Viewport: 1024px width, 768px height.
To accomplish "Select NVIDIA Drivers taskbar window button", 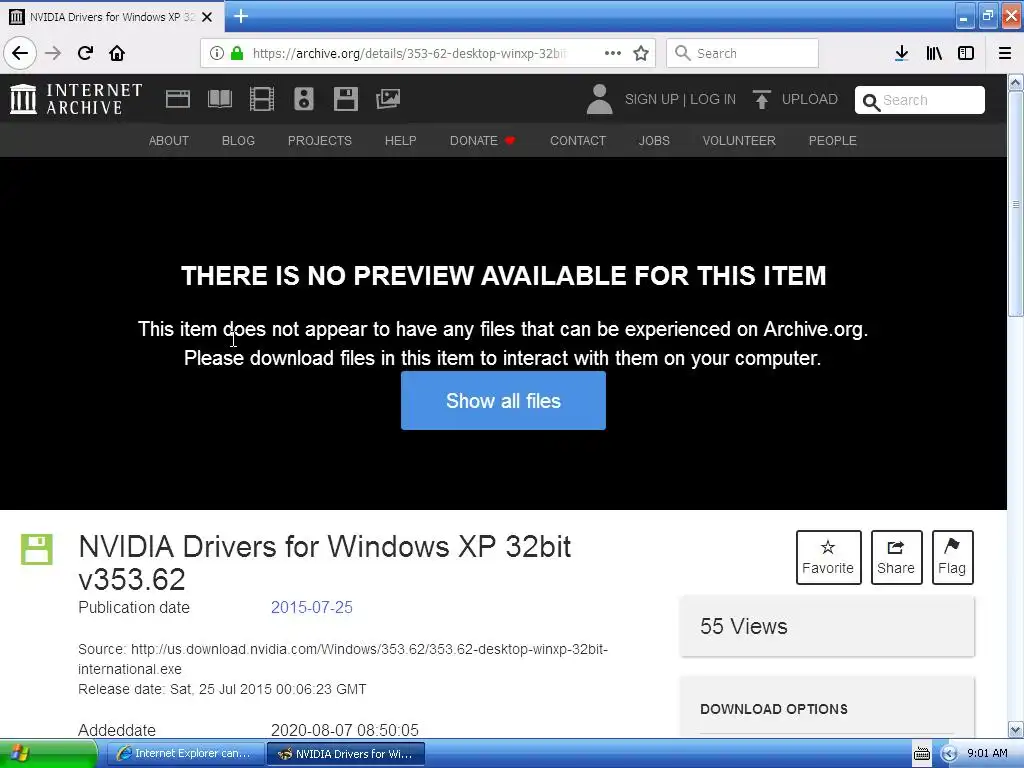I will [346, 754].
